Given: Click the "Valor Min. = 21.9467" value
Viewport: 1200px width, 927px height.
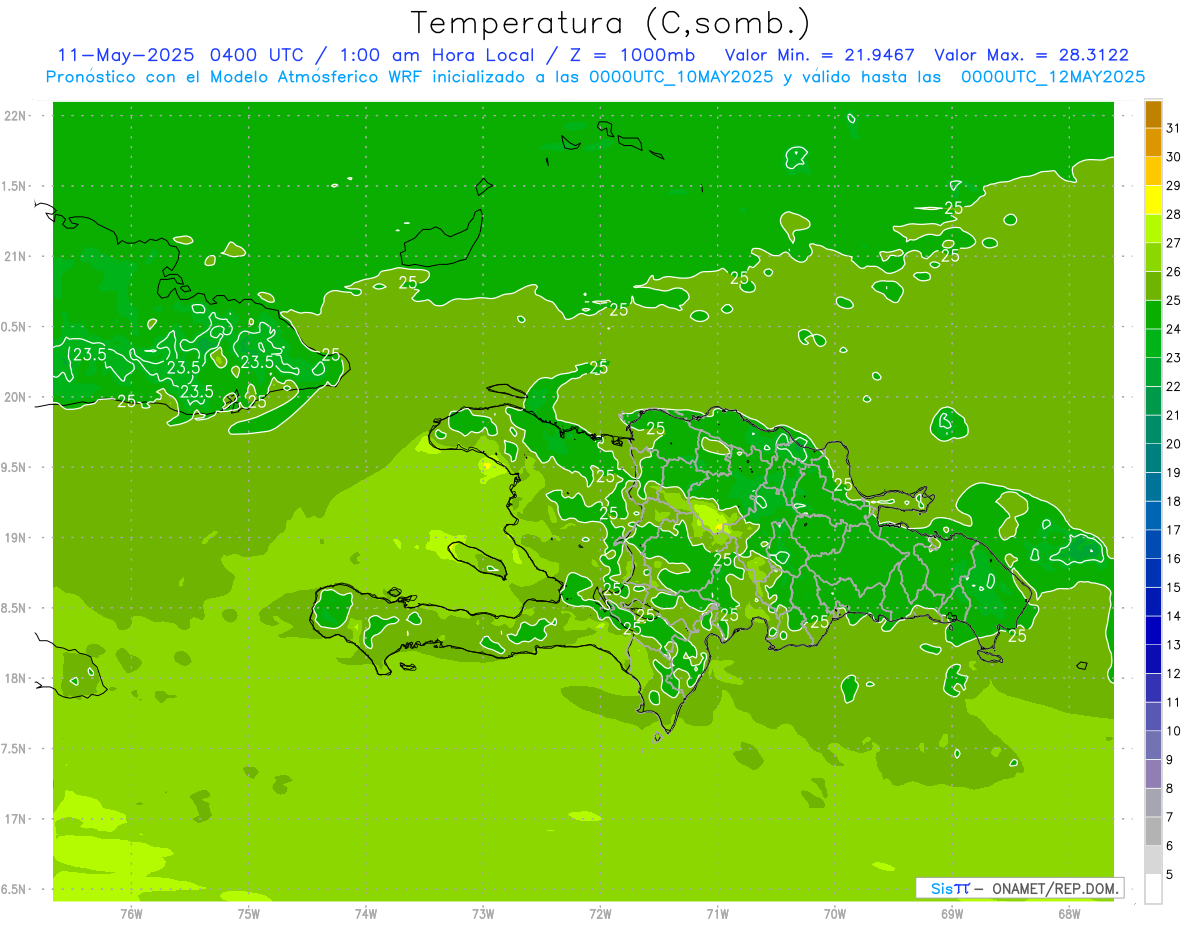Looking at the screenshot, I should (819, 55).
